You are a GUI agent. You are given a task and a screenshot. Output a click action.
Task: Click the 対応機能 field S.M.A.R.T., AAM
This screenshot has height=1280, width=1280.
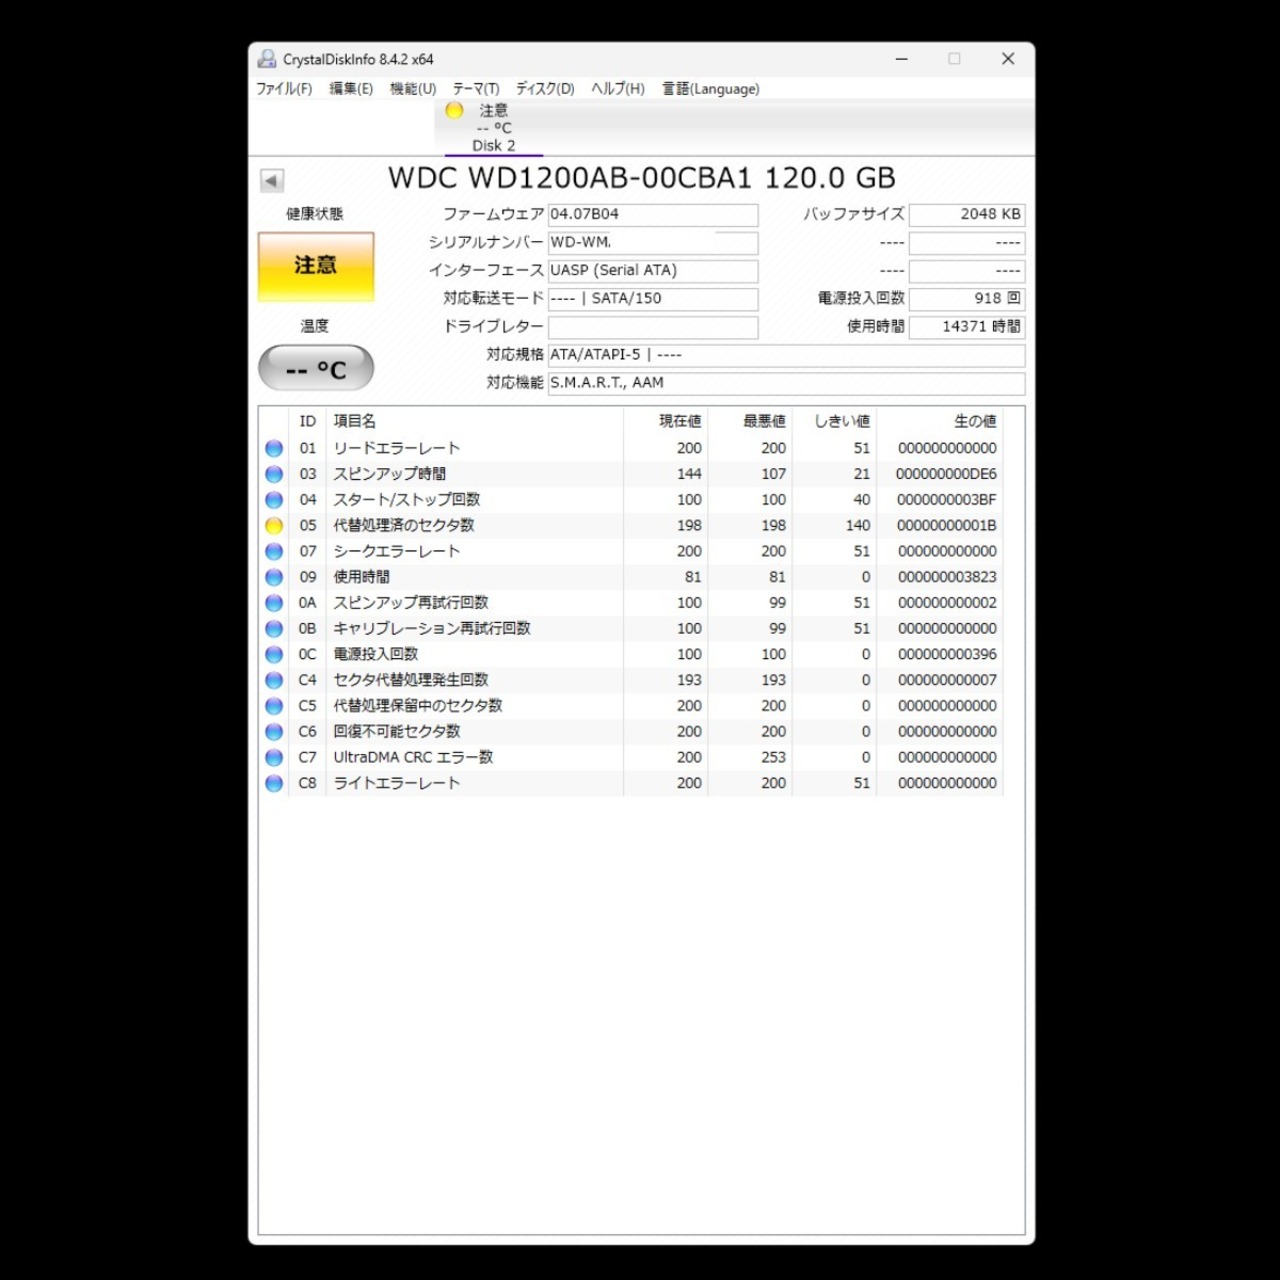(786, 383)
